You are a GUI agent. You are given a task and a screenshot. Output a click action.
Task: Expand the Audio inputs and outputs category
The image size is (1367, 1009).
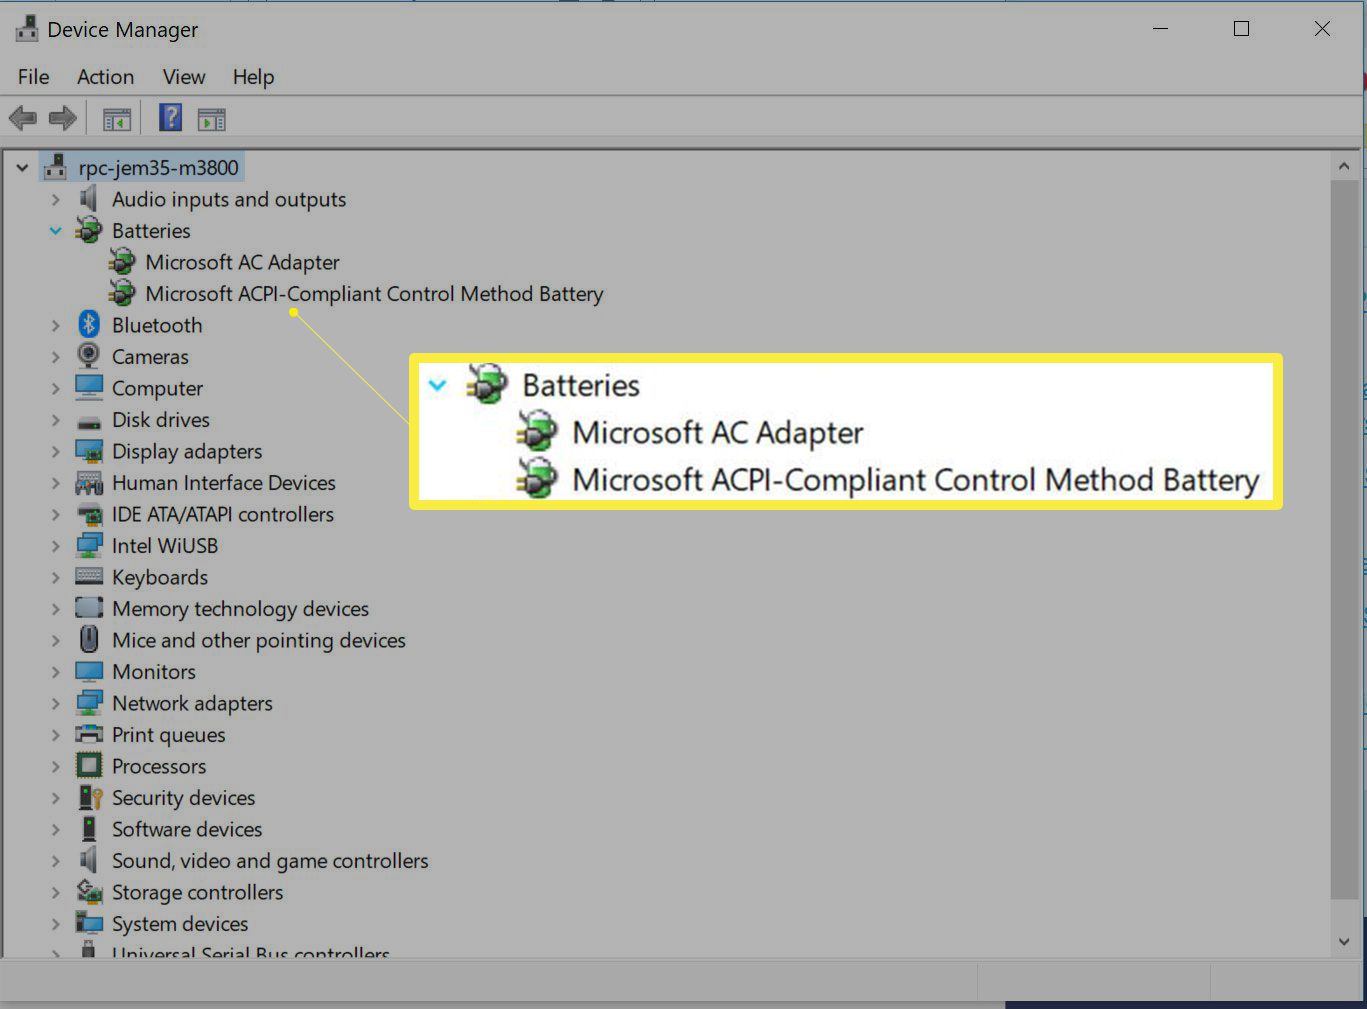coord(56,199)
